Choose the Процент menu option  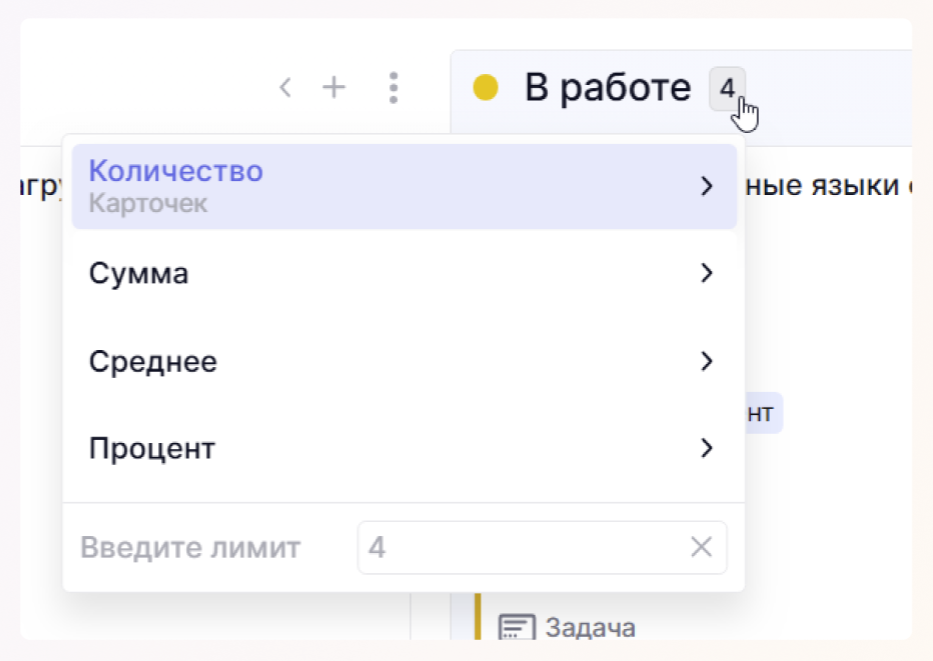point(152,448)
